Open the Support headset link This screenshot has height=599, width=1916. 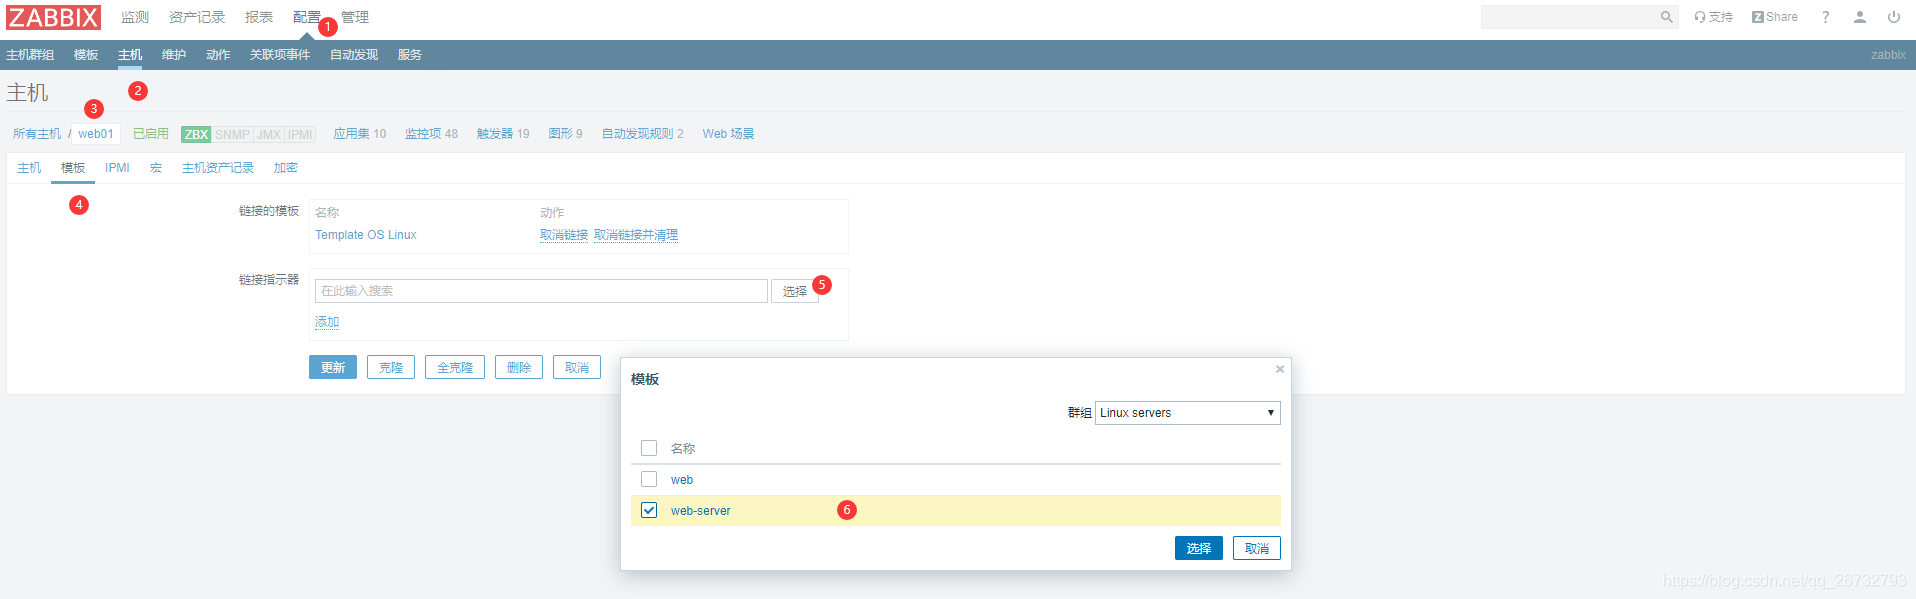[1713, 17]
